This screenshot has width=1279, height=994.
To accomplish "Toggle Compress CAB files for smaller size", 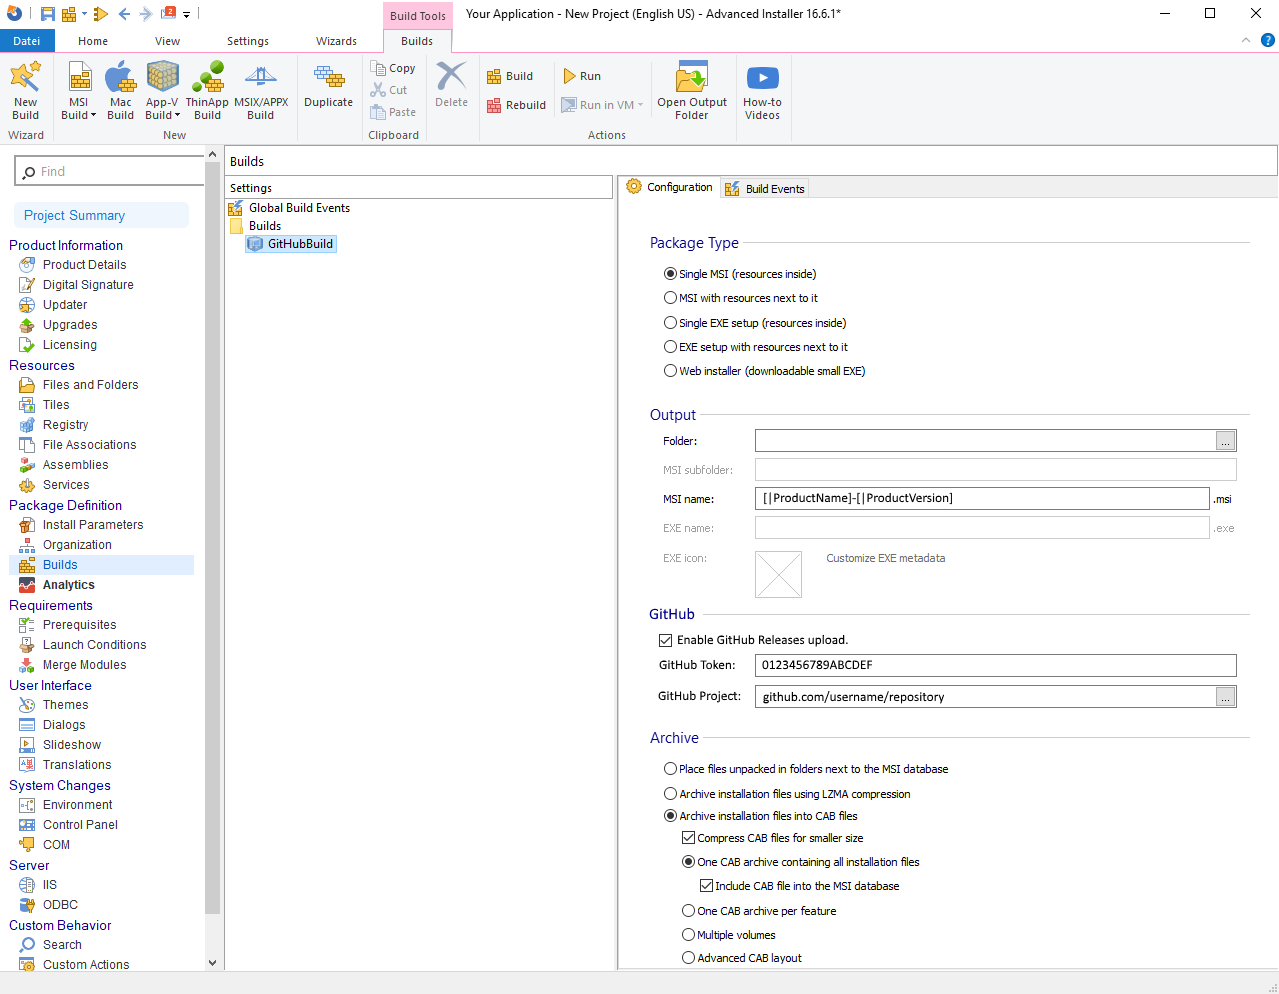I will [688, 838].
